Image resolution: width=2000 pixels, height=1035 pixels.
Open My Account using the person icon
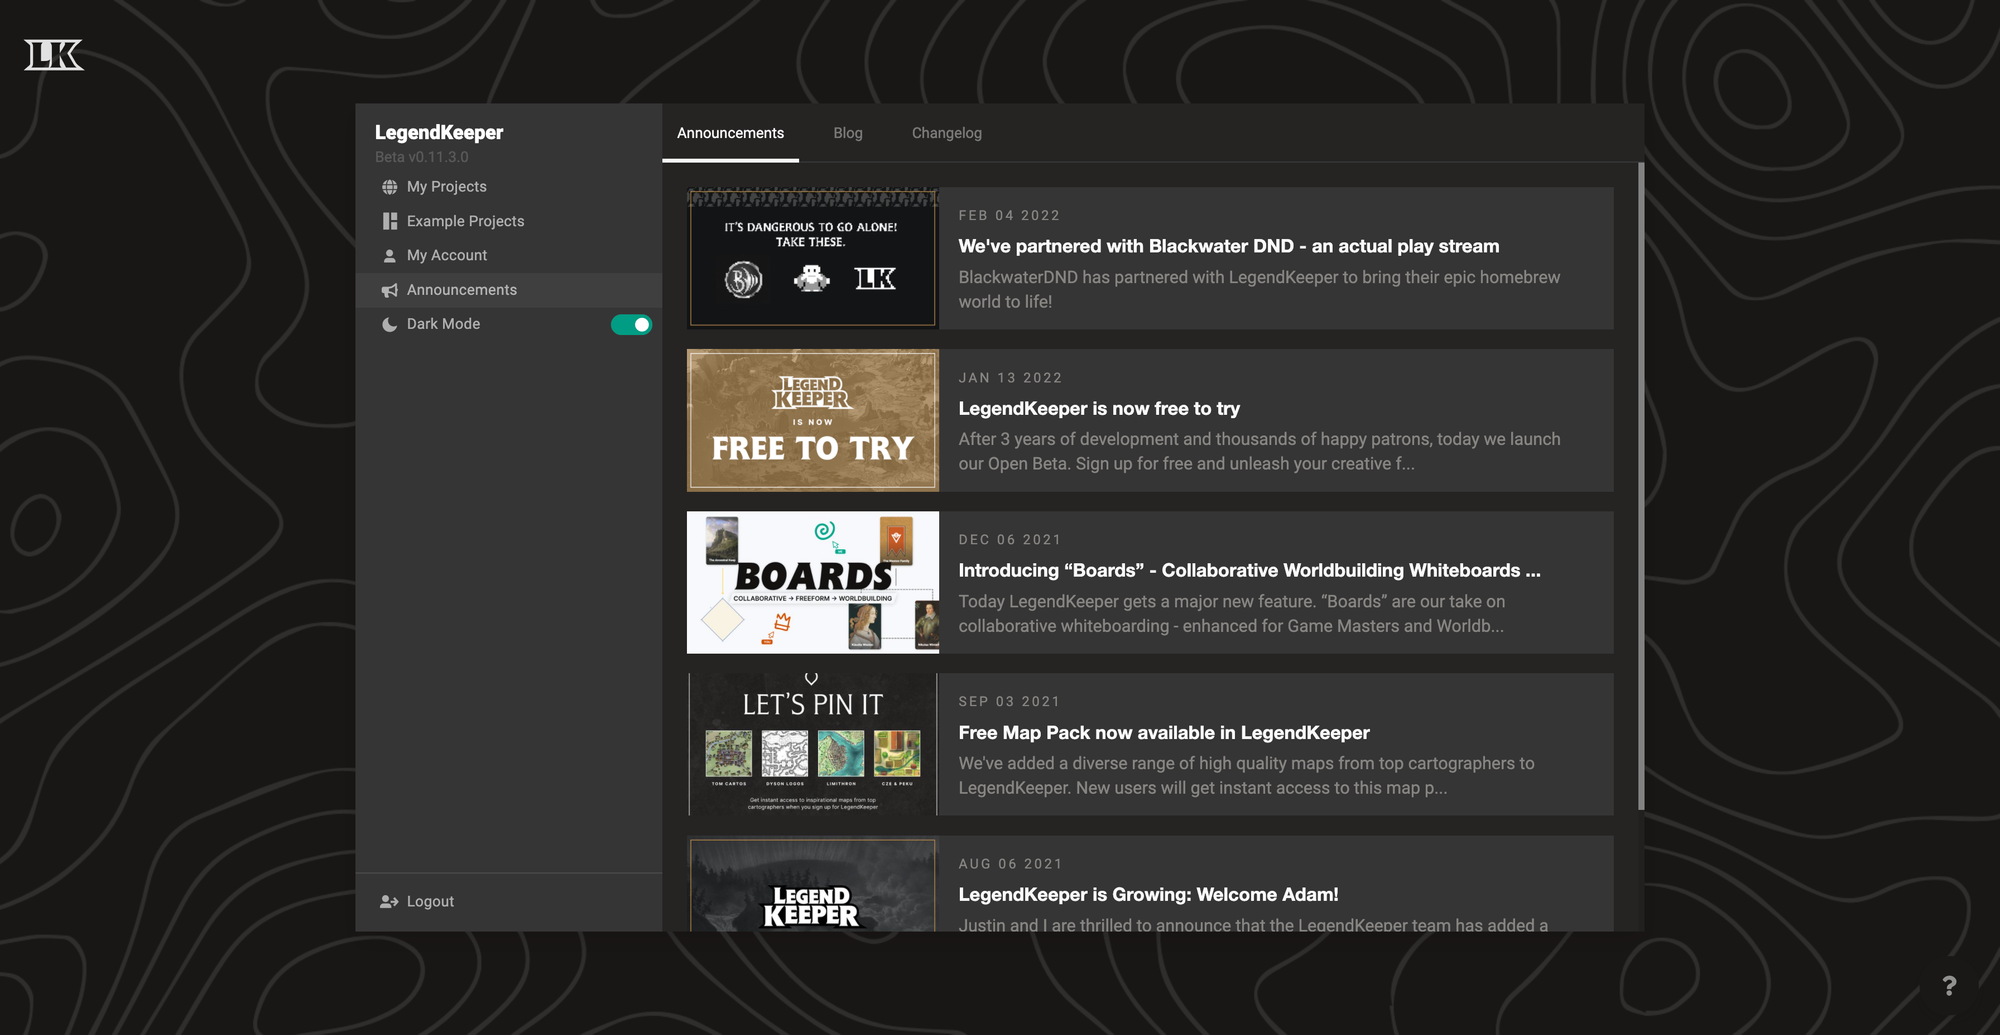point(389,255)
